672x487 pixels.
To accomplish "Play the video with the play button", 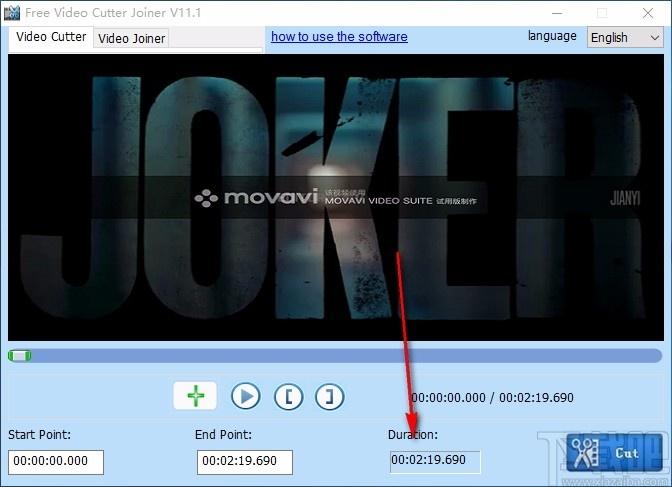I will point(246,396).
